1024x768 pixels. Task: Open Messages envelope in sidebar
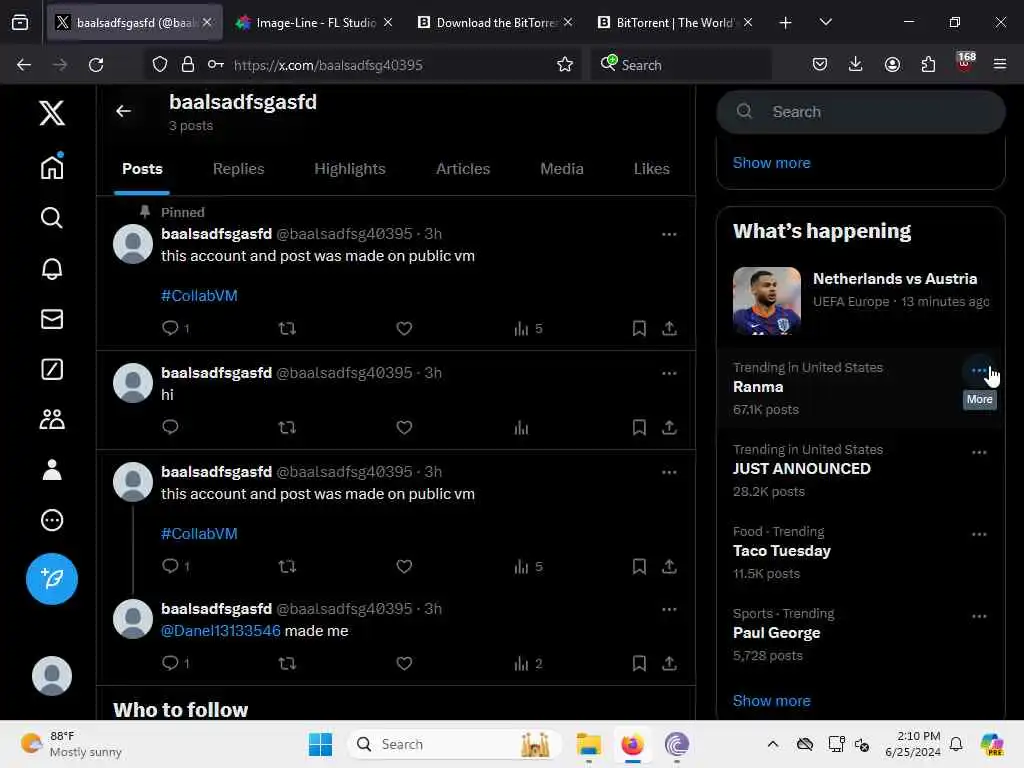click(52, 319)
